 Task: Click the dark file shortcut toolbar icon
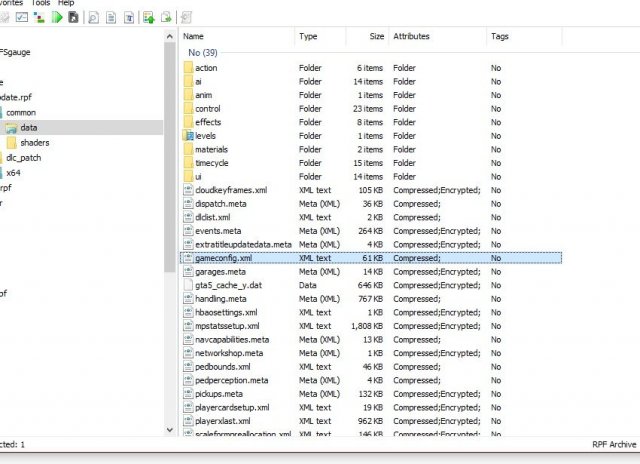click(73, 17)
